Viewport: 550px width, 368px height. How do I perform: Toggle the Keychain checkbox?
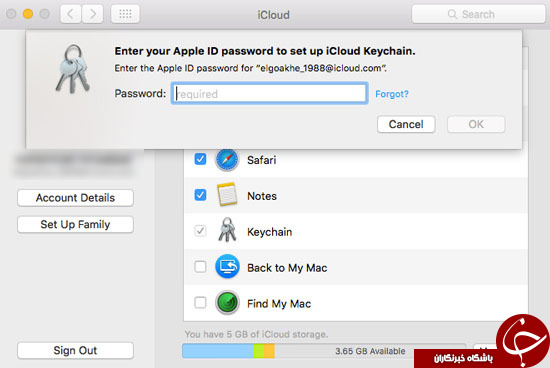tap(200, 231)
